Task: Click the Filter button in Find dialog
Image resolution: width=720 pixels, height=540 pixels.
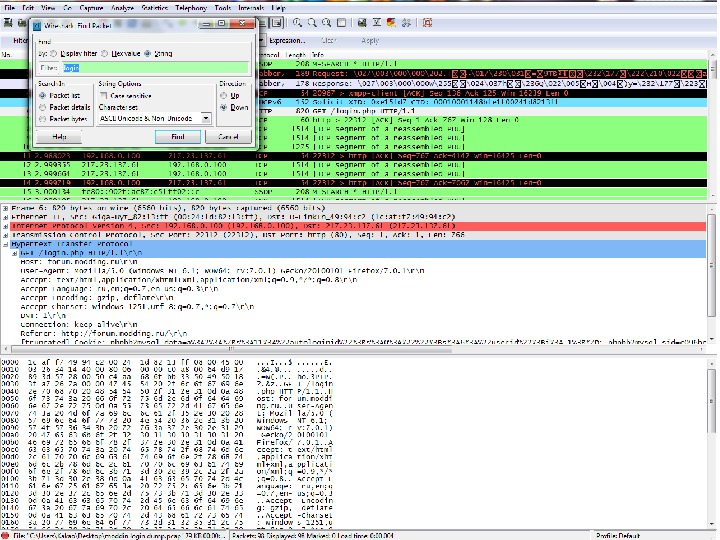Action: point(49,68)
